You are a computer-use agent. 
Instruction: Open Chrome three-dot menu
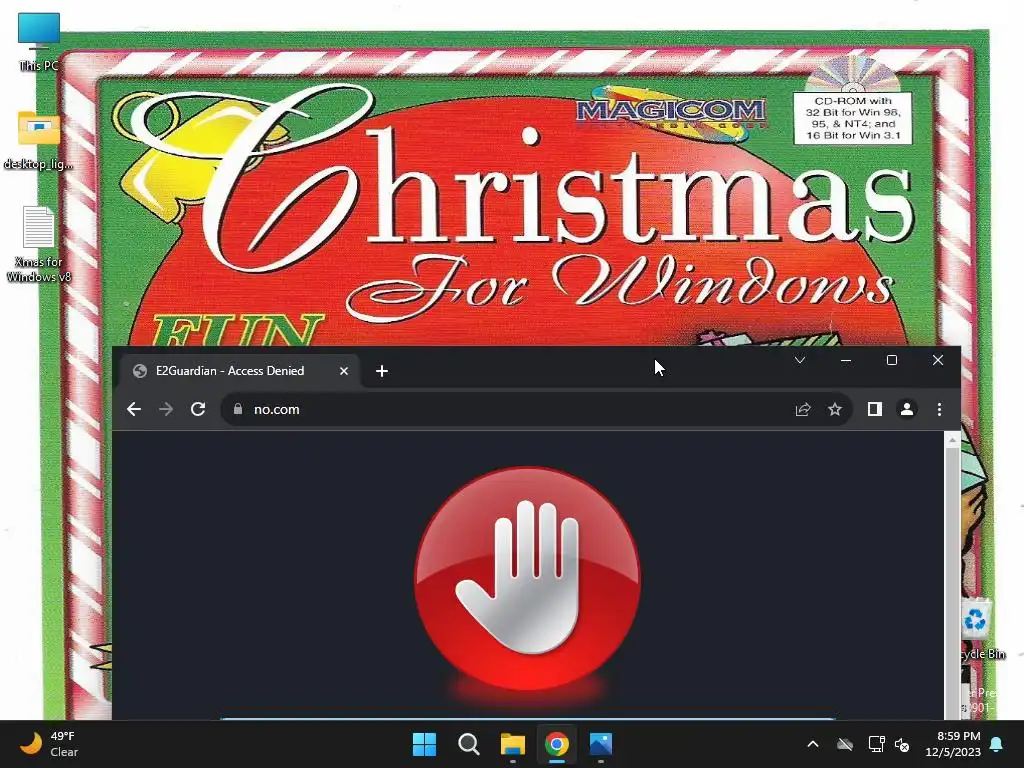pyautogui.click(x=939, y=409)
